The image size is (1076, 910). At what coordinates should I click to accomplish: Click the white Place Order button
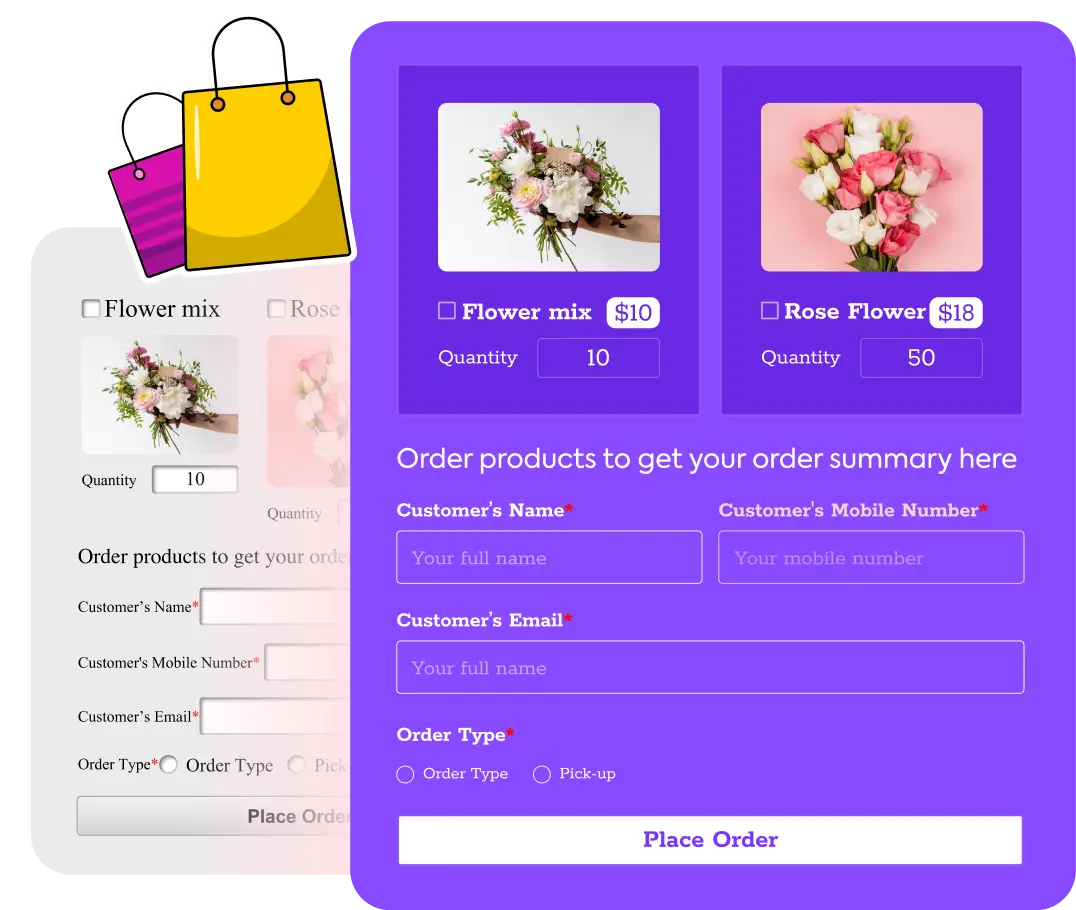click(710, 839)
